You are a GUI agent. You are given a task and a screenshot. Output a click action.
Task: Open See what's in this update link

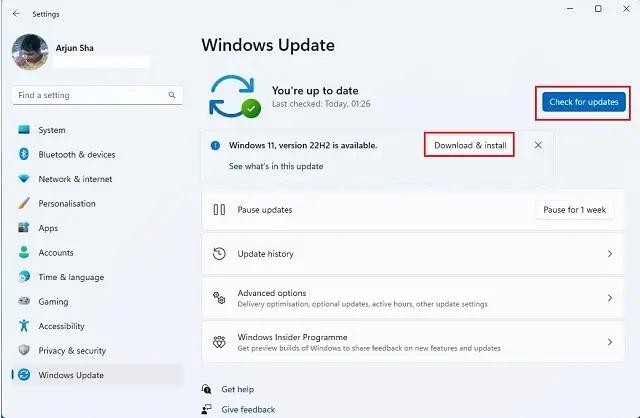coord(276,166)
